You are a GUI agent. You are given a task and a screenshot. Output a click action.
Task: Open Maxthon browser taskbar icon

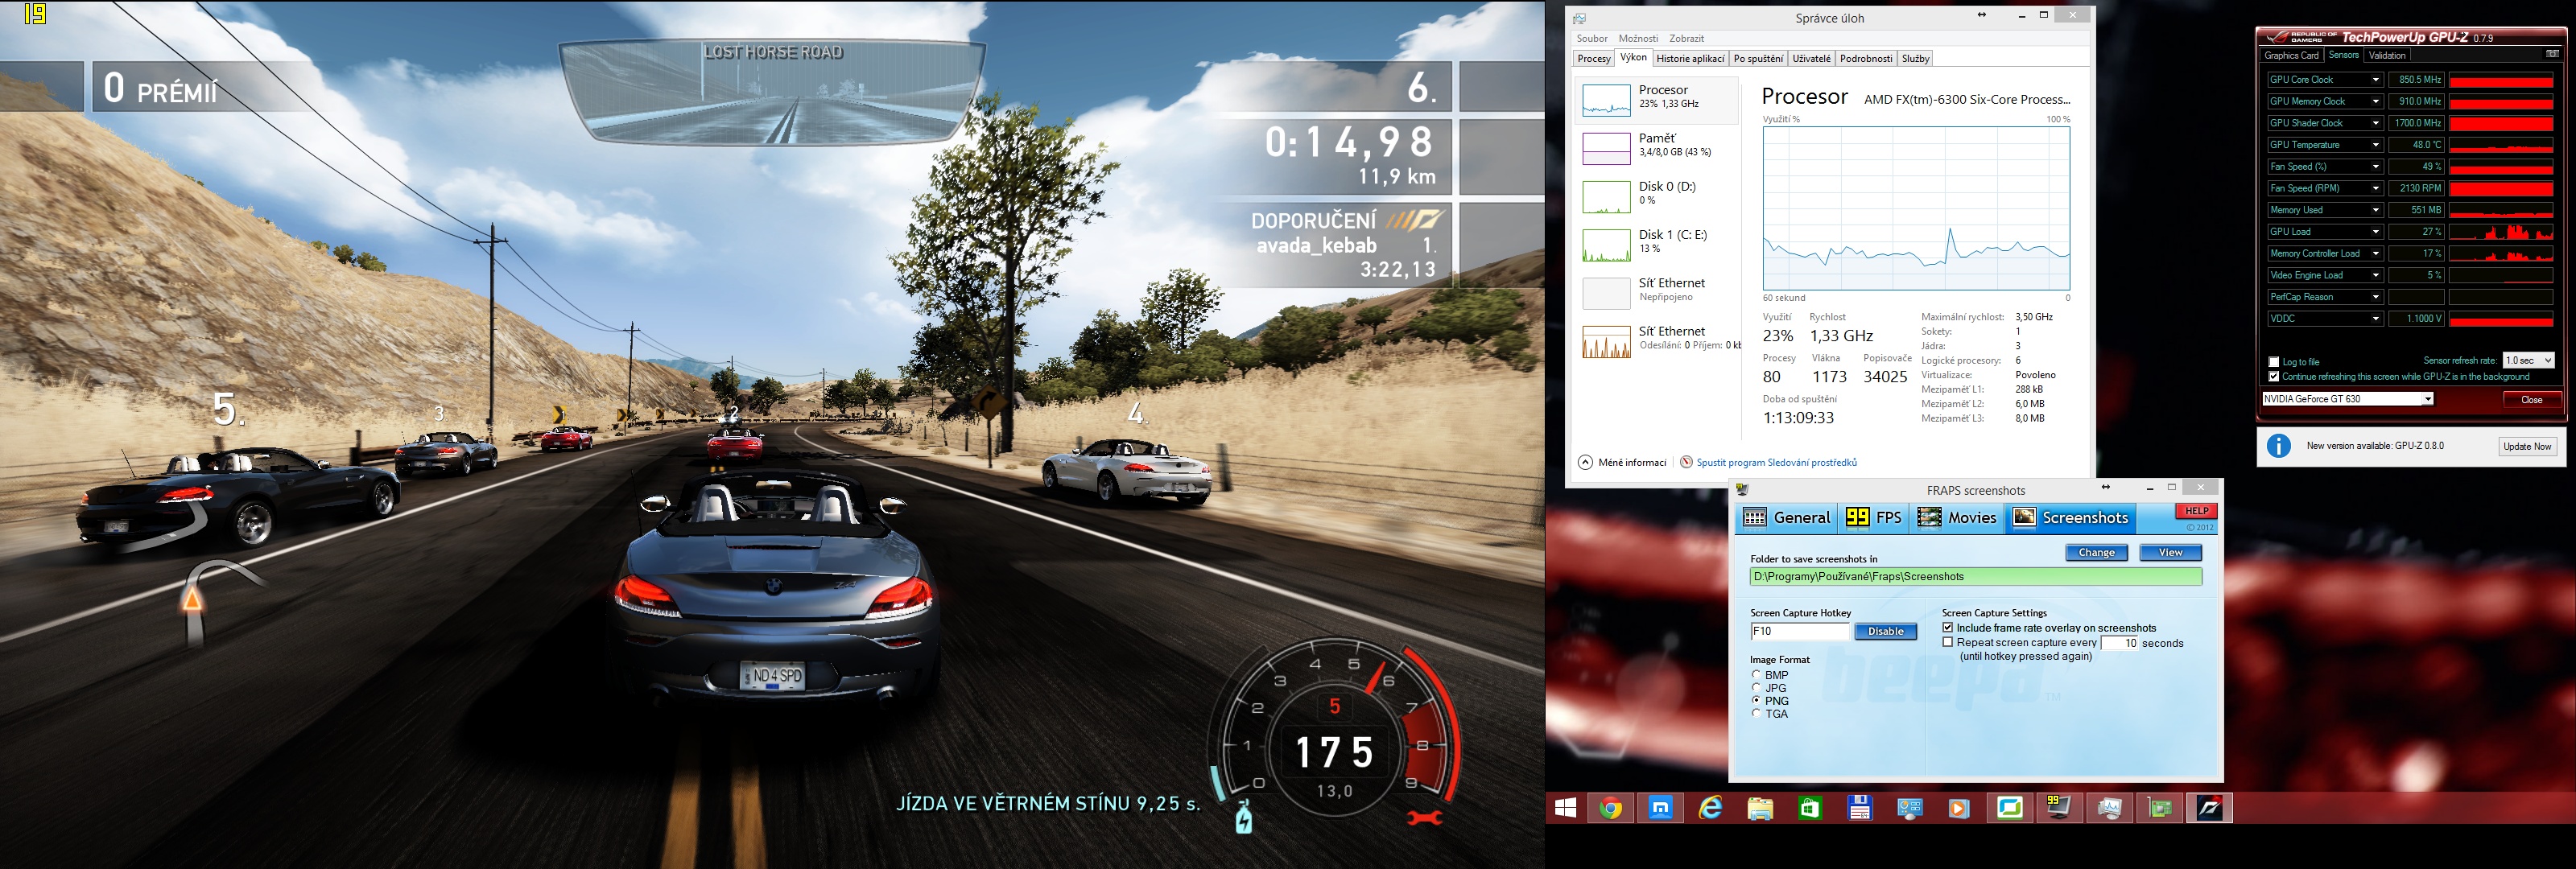(x=1660, y=808)
